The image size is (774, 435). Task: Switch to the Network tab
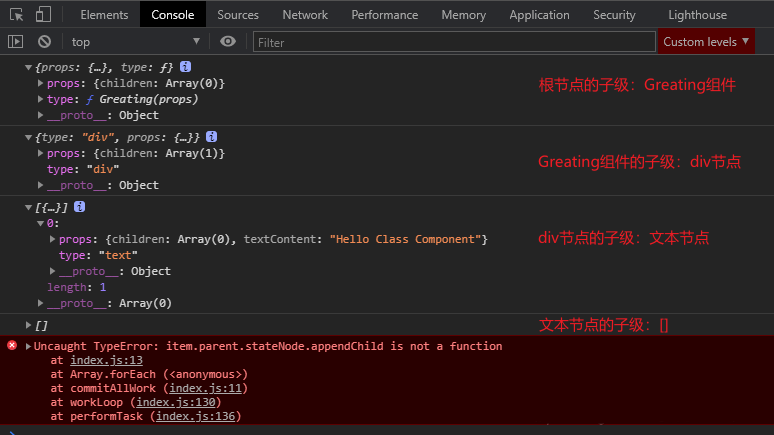pos(305,15)
